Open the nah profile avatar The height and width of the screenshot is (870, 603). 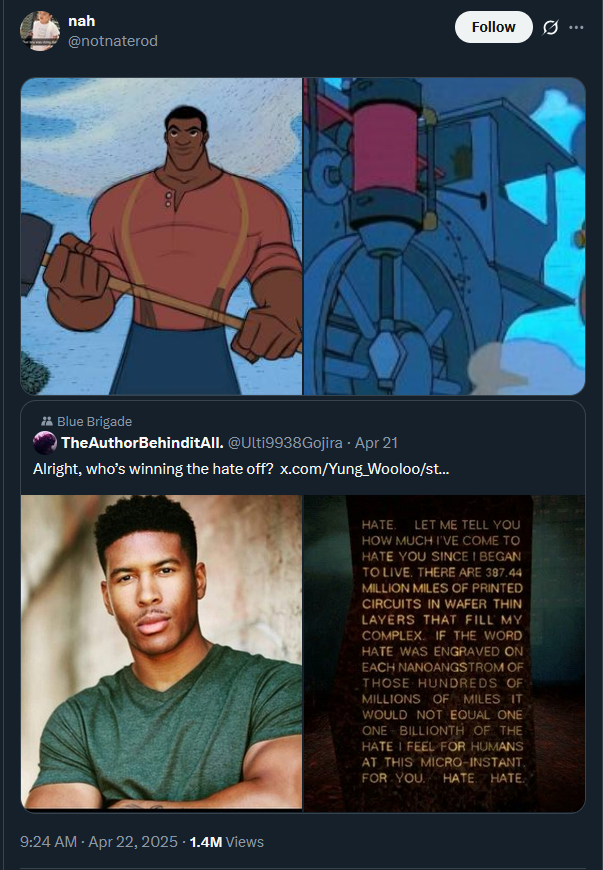tap(40, 31)
